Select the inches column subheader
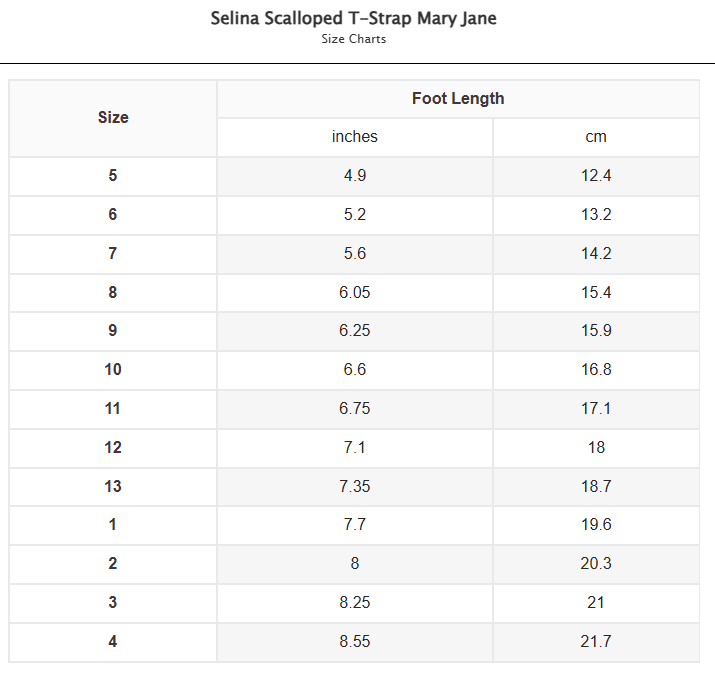This screenshot has height=677, width=715. (x=355, y=137)
